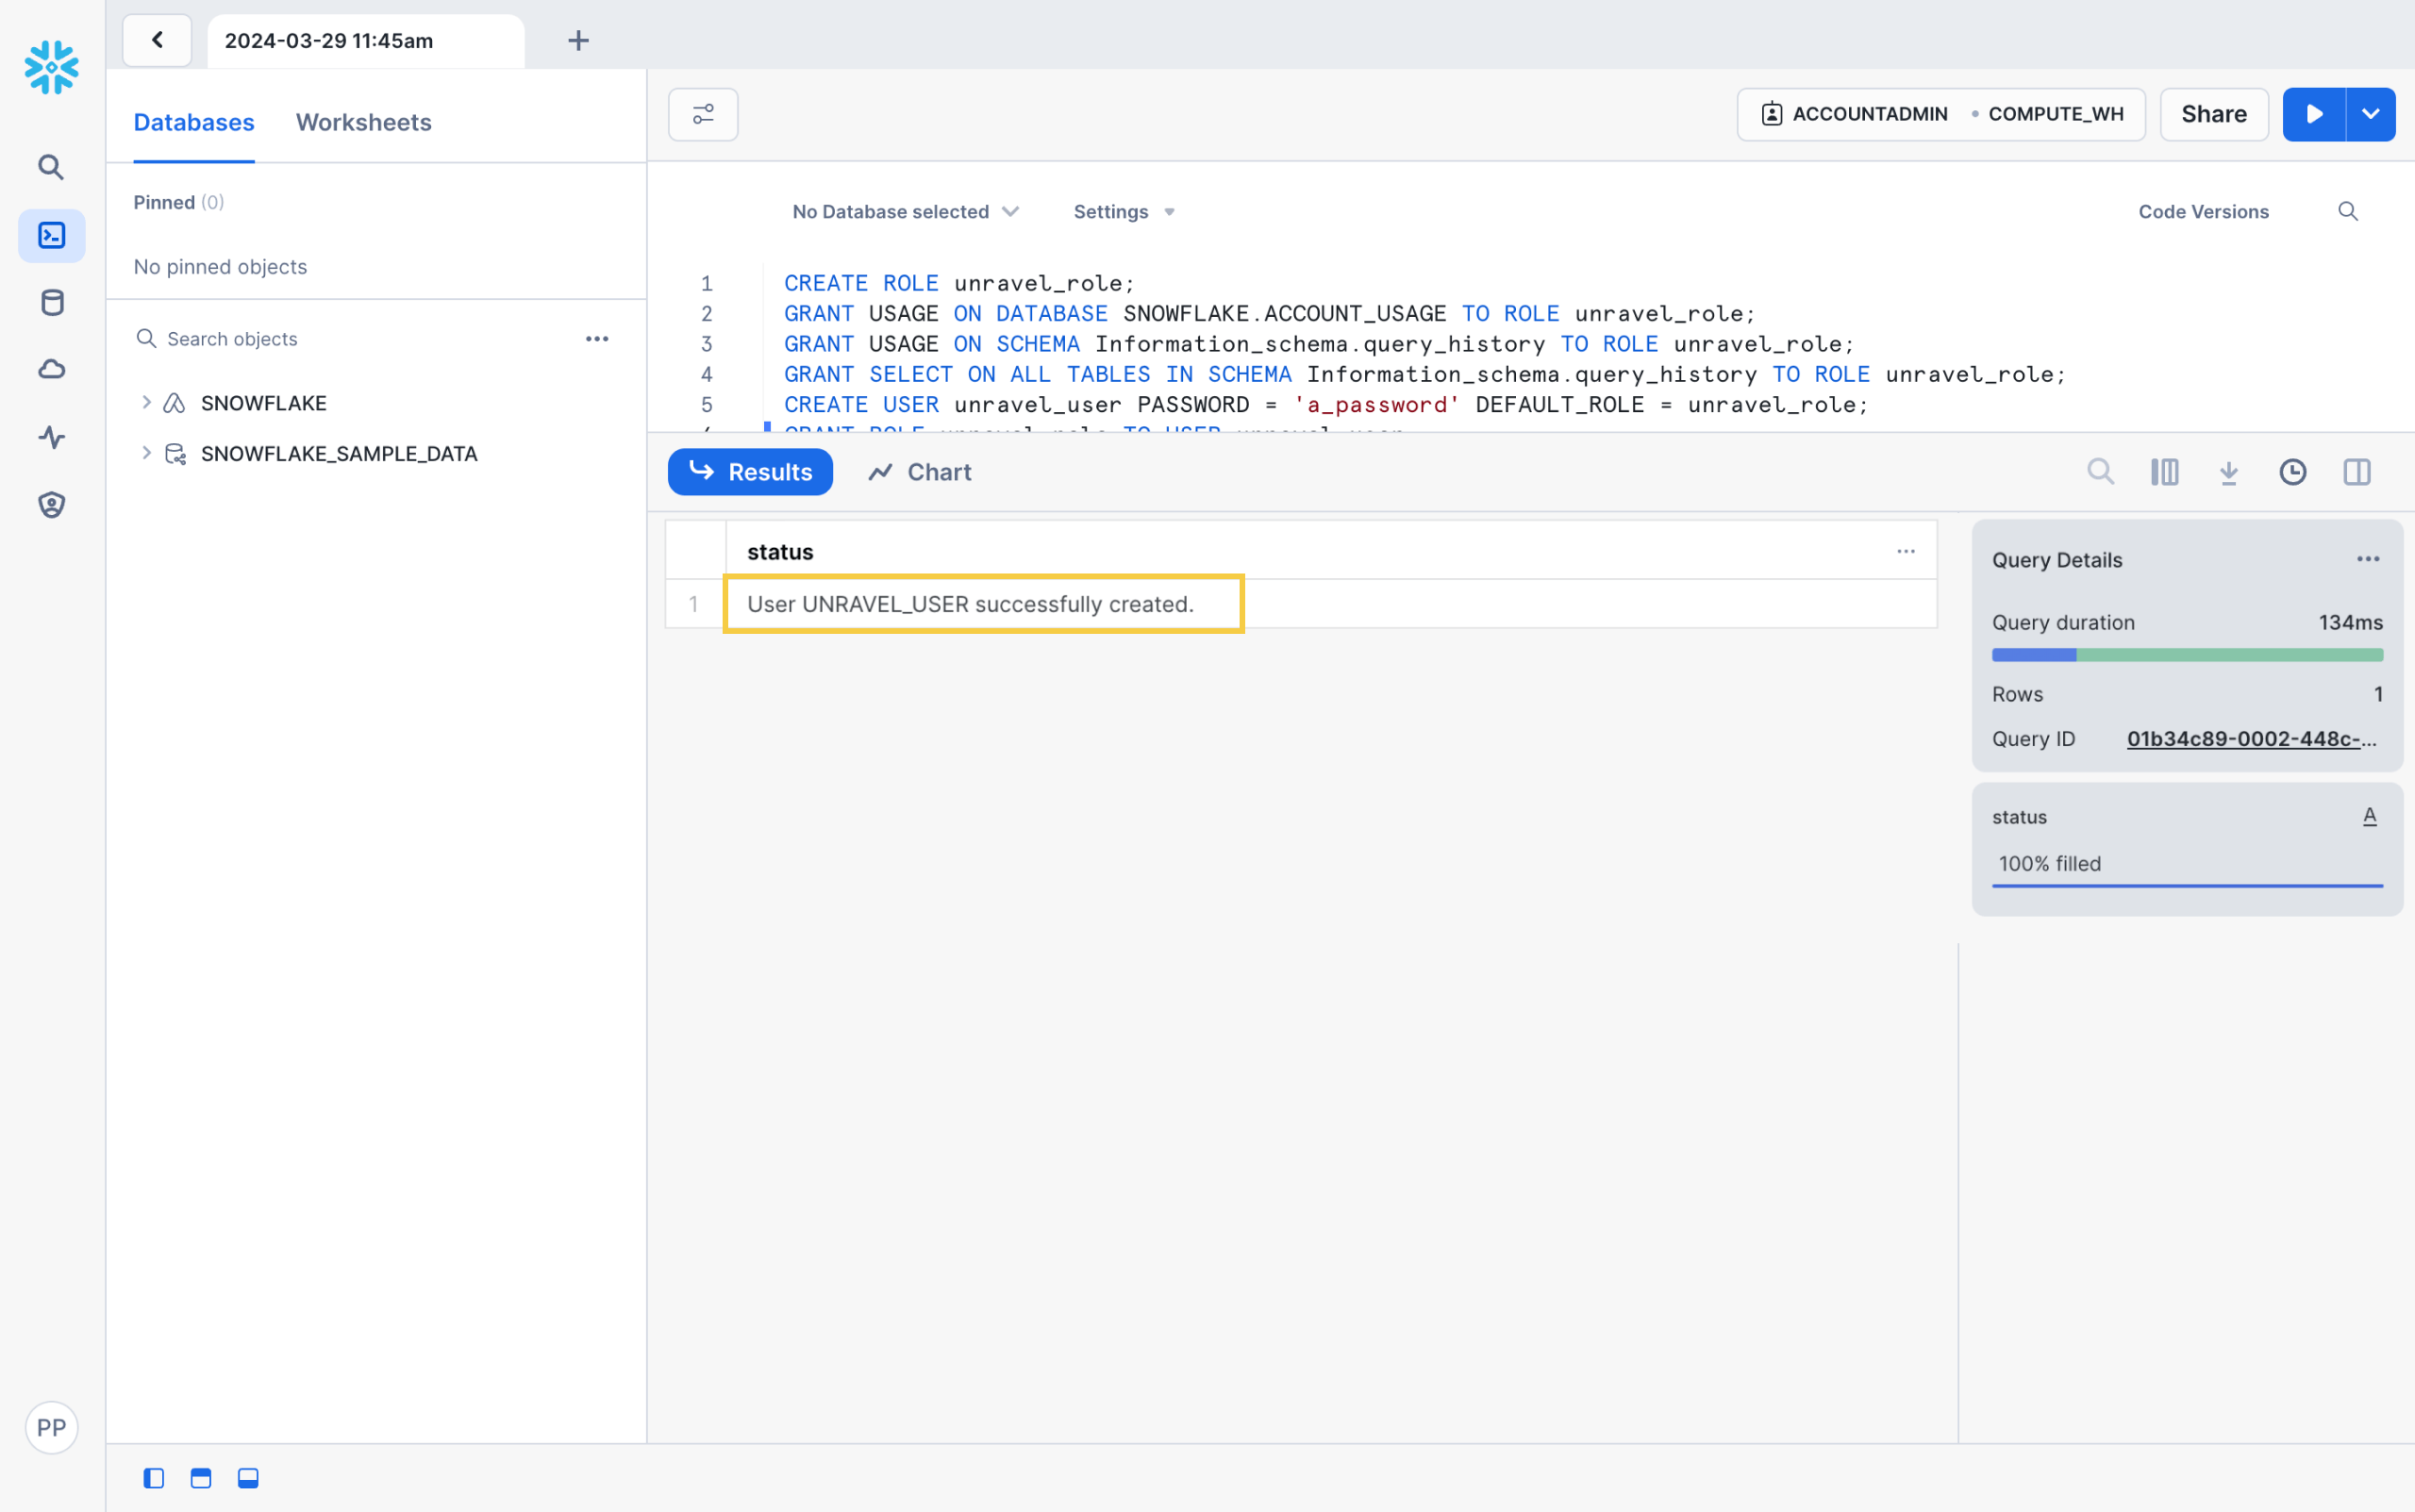Open Search from the left sidebar
The image size is (2415, 1512).
tap(51, 167)
